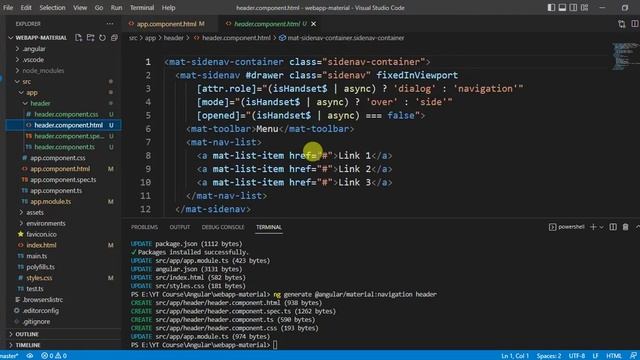Switch to the Debug Console tab
Viewport: 640px width, 360px height.
pos(223,227)
